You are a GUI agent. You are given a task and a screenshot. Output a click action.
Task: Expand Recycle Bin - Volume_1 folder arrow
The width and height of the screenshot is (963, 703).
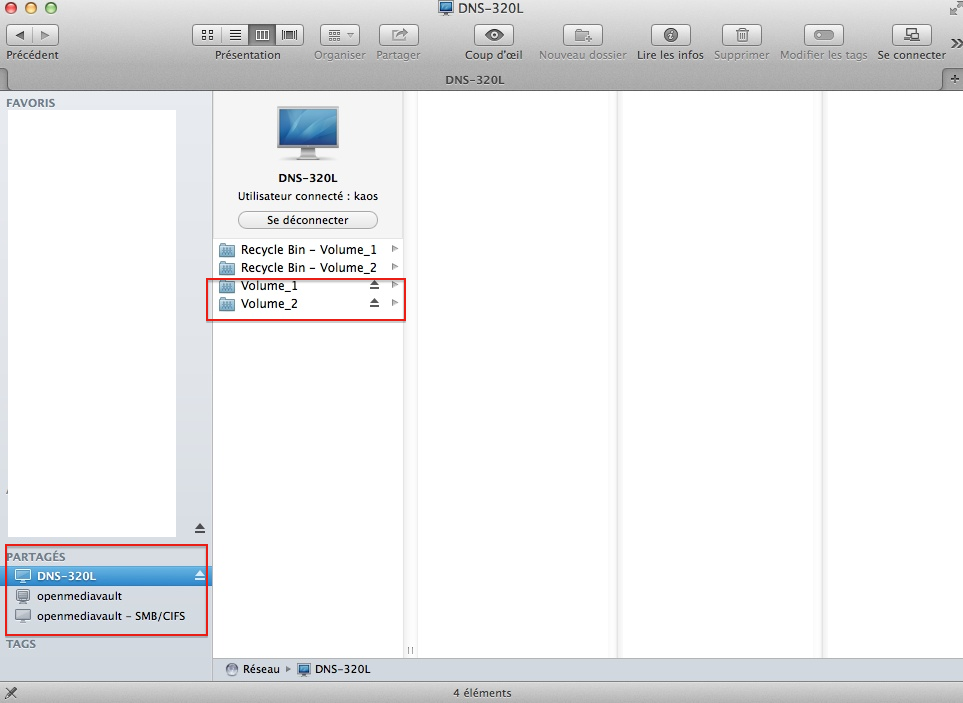point(395,249)
